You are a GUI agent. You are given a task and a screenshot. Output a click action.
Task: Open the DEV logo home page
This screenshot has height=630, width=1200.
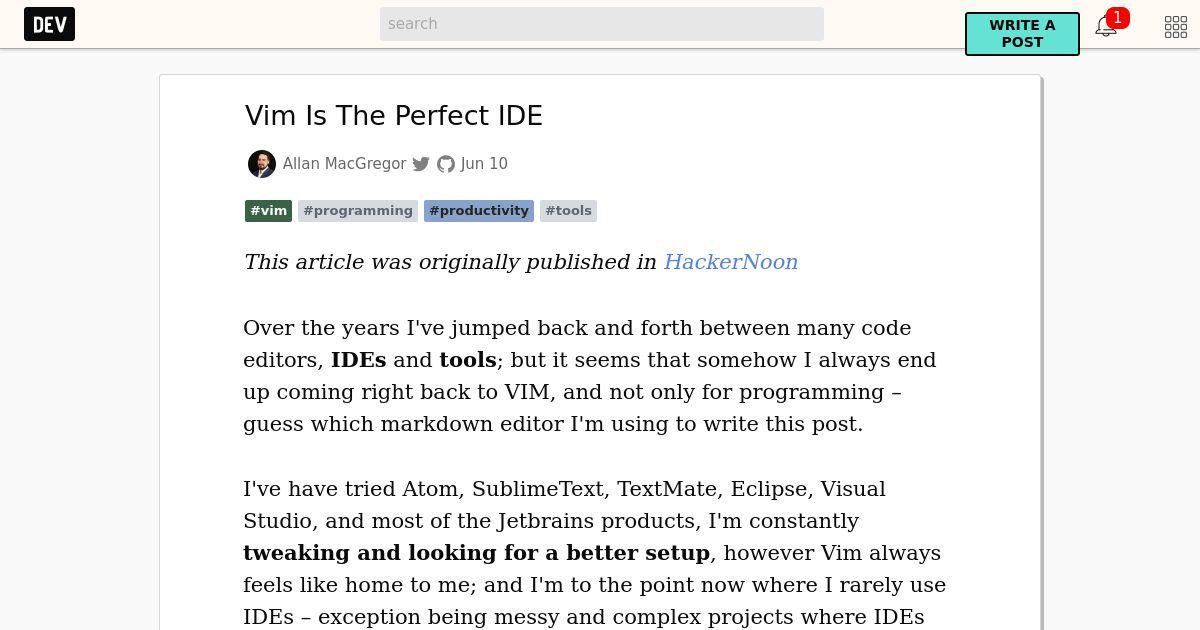(49, 24)
